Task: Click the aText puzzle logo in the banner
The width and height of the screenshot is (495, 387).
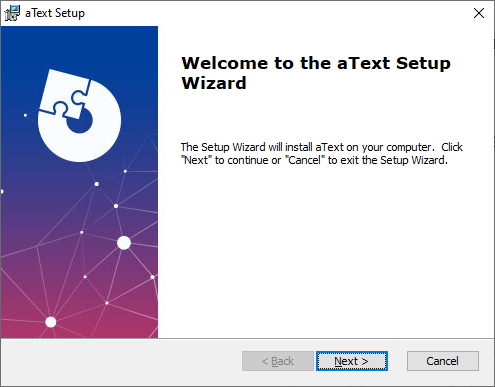Action: [x=79, y=116]
